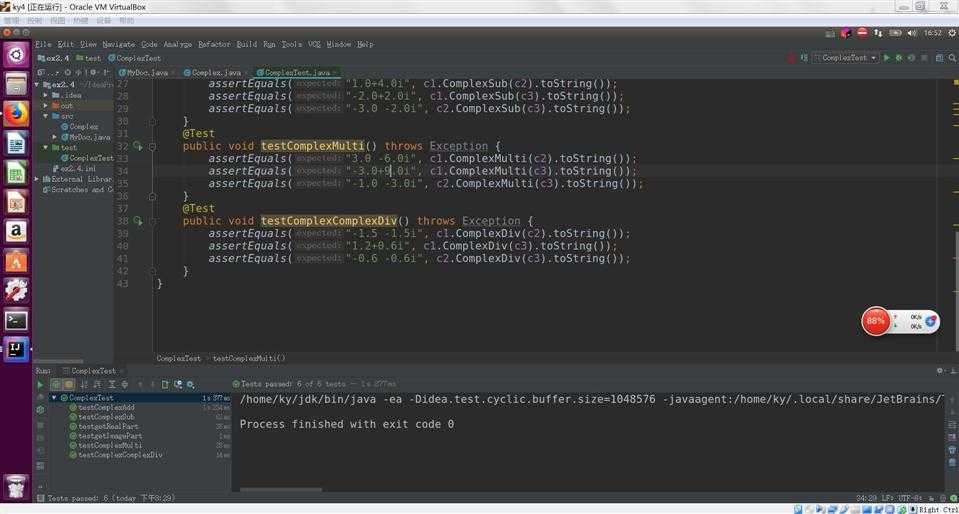The image size is (959, 514).
Task: Expand the .idea folder
Action: click(46, 95)
